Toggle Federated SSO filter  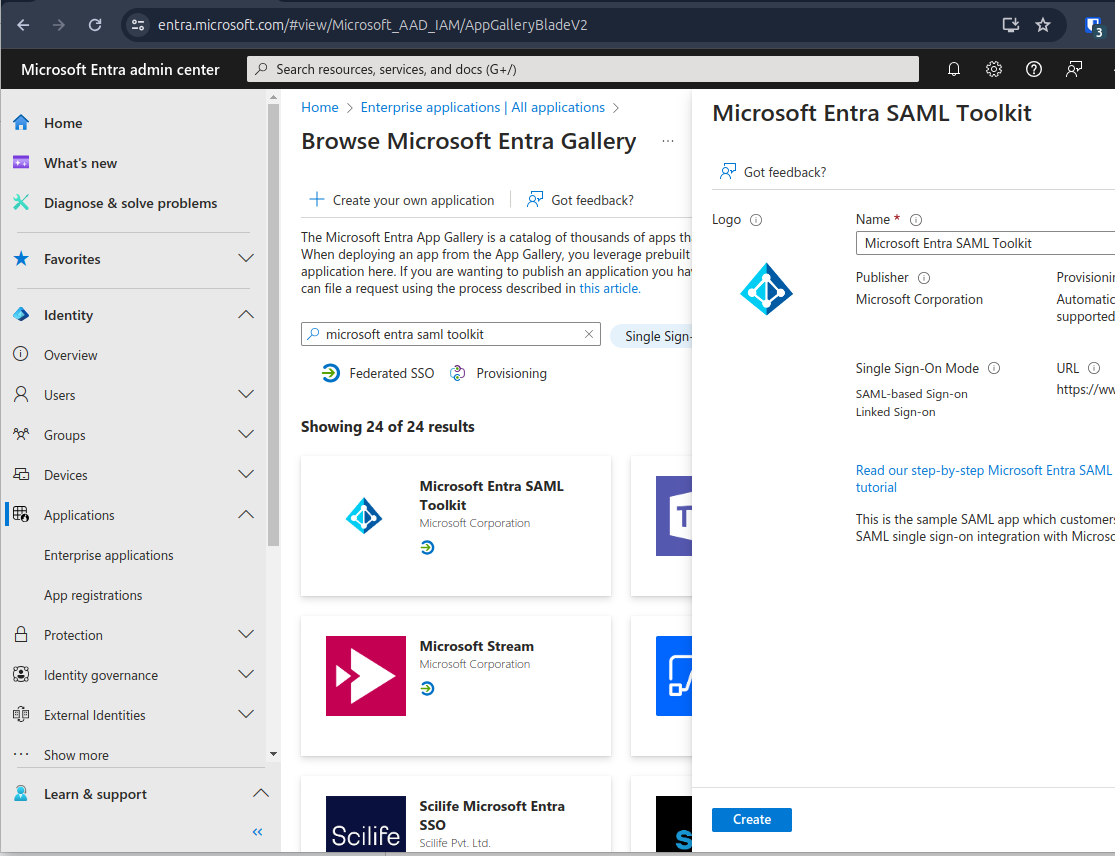(378, 373)
